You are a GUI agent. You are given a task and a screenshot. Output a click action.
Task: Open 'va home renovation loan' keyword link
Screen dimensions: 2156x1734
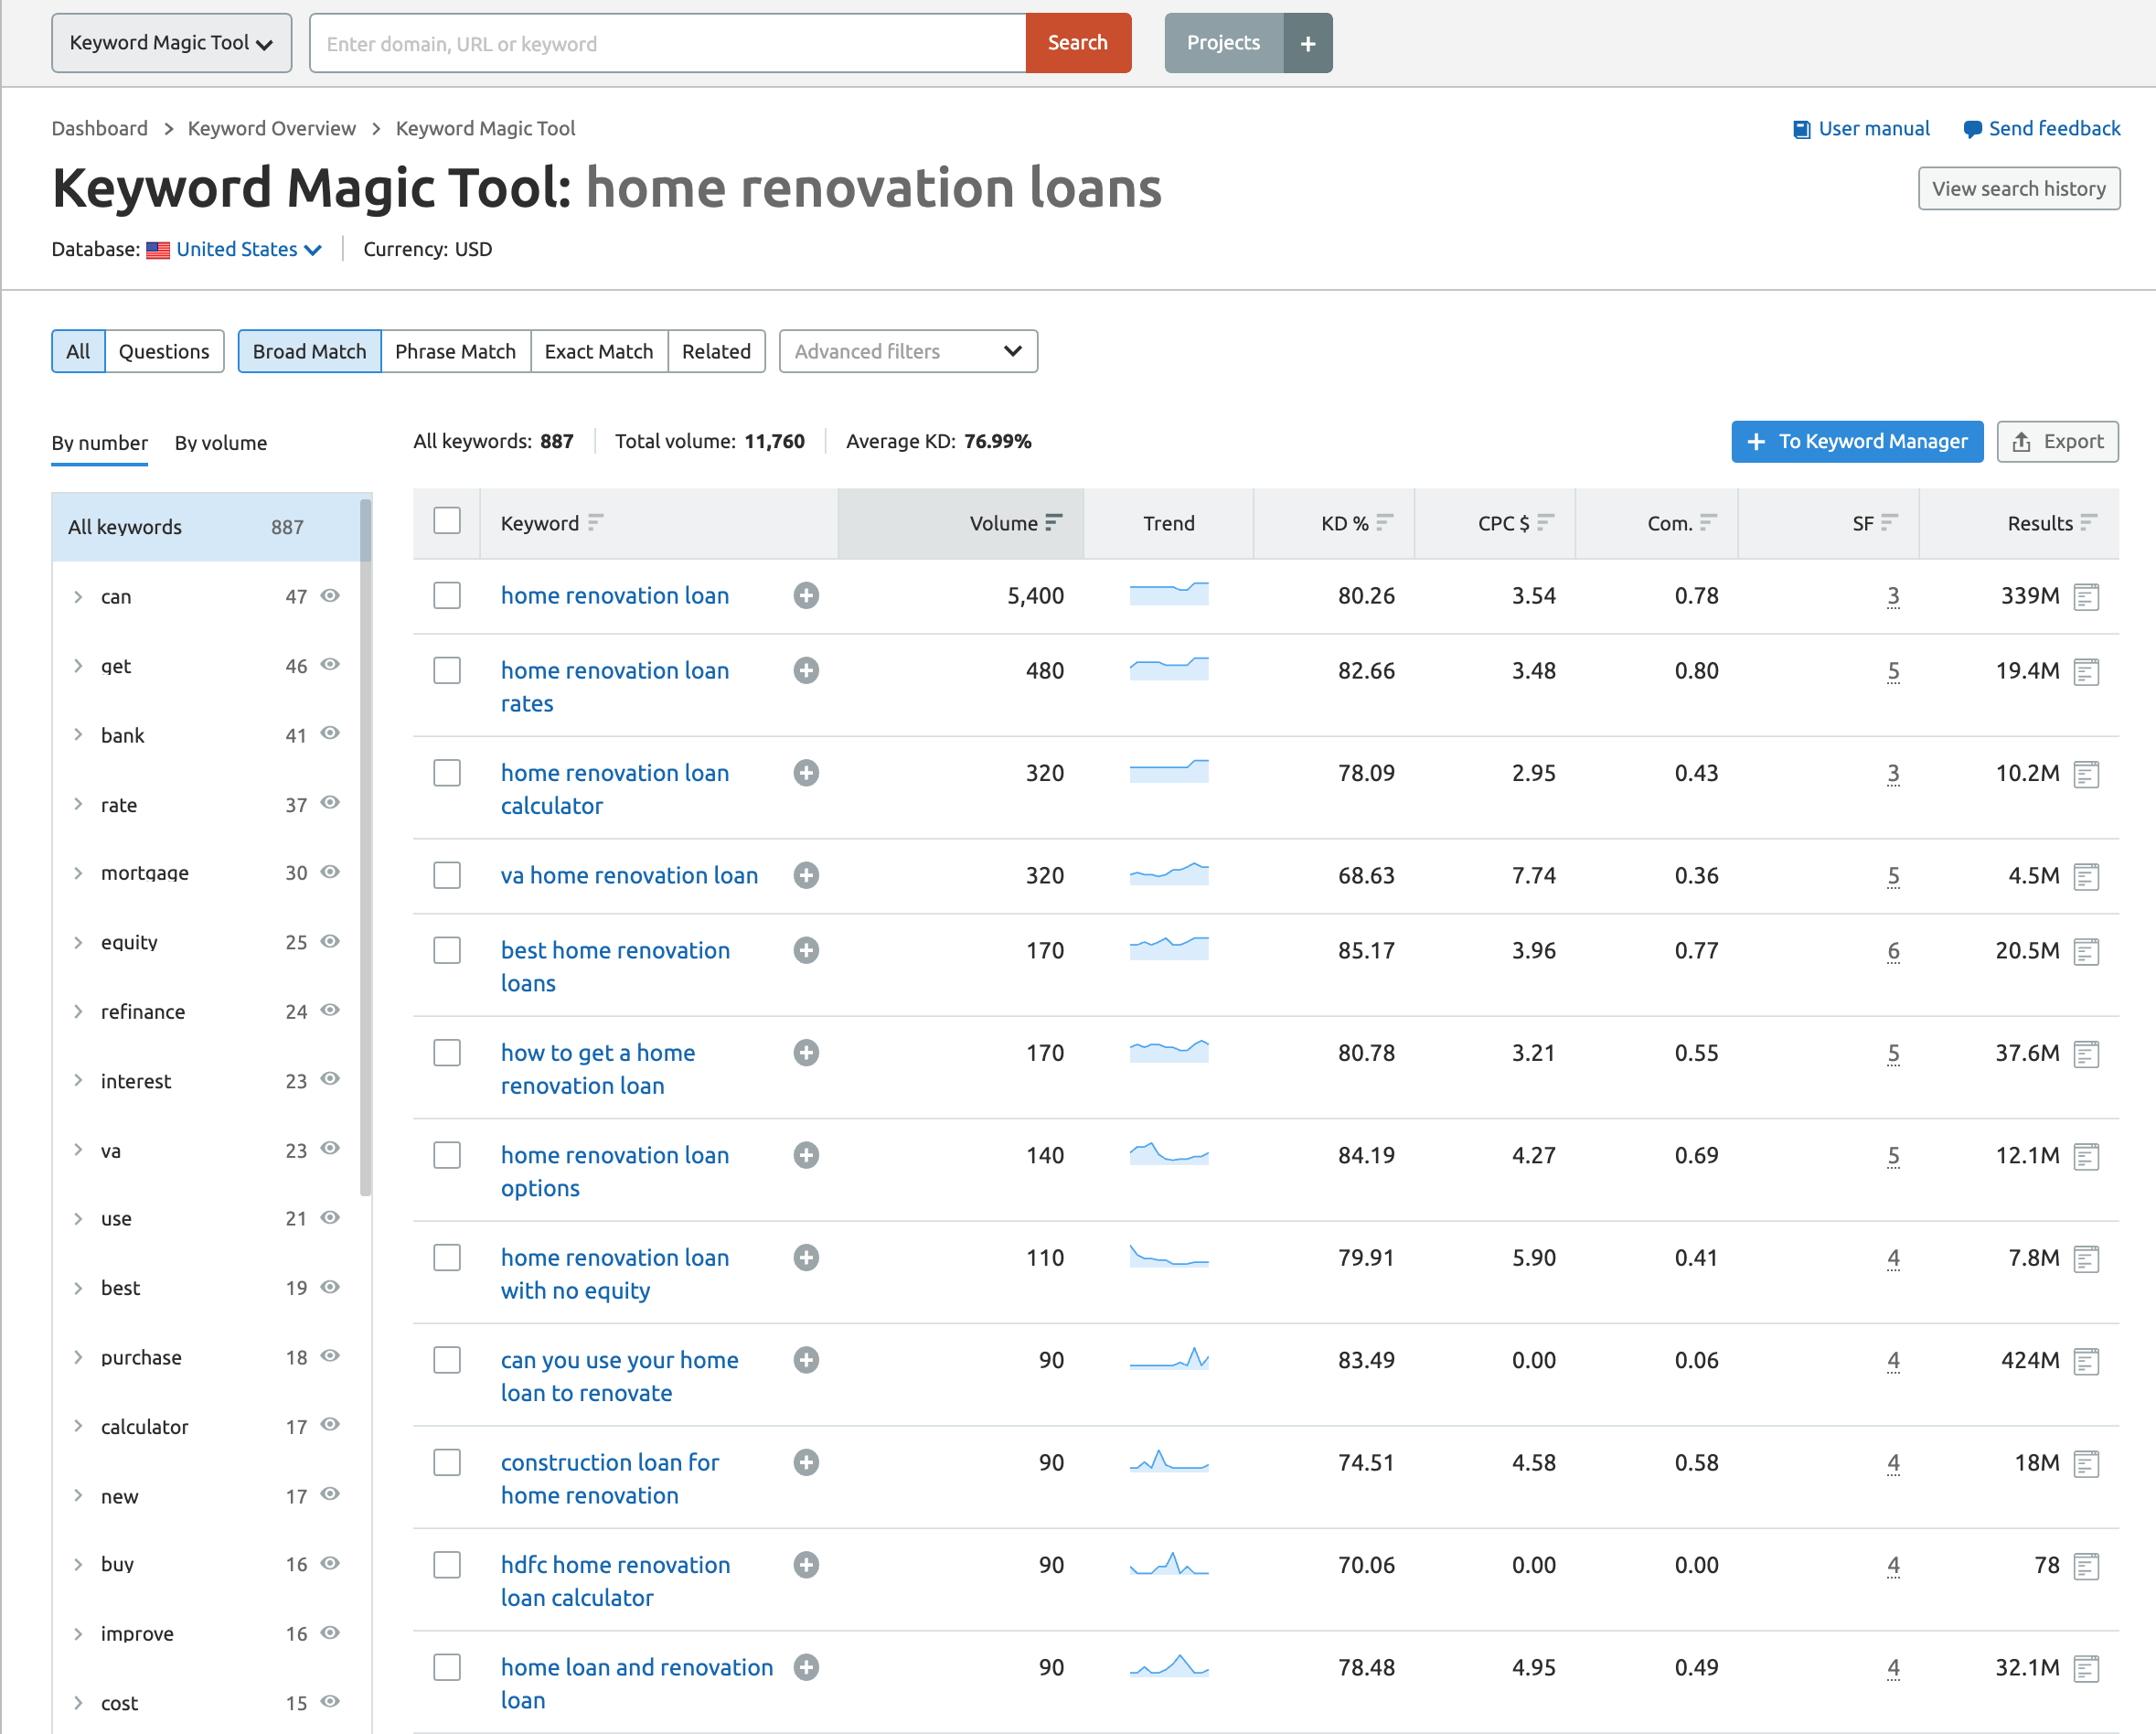[629, 876]
